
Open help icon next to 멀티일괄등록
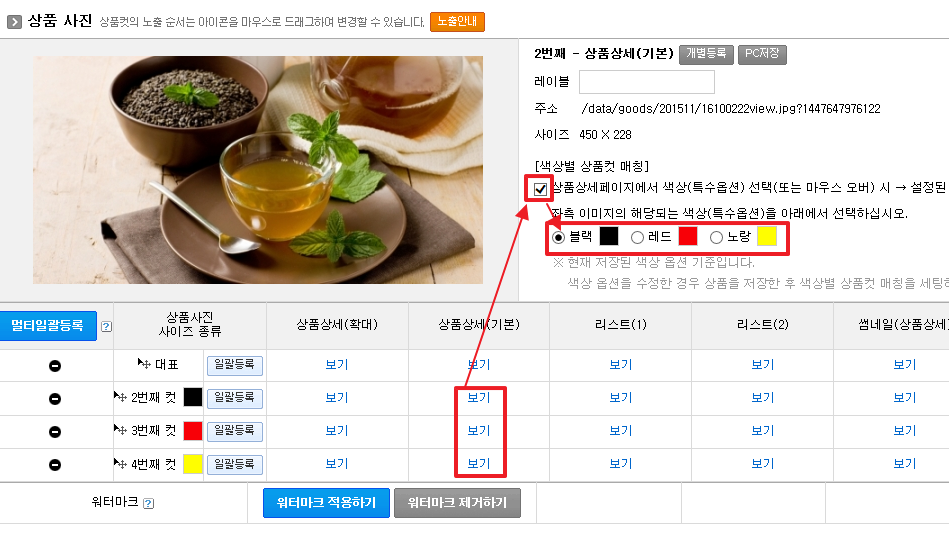[x=107, y=327]
